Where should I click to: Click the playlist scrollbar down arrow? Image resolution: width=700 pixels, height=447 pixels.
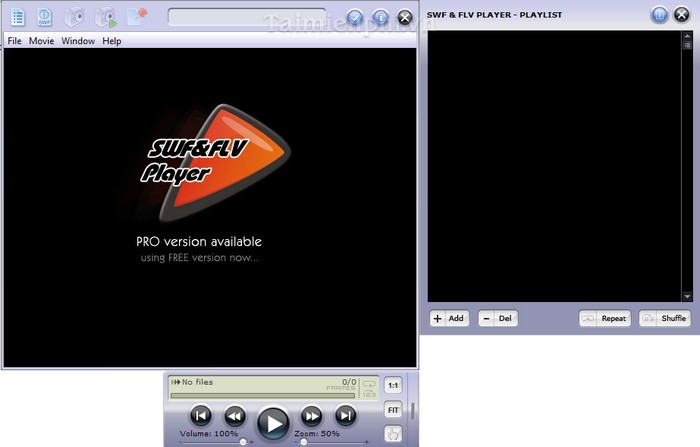point(687,297)
